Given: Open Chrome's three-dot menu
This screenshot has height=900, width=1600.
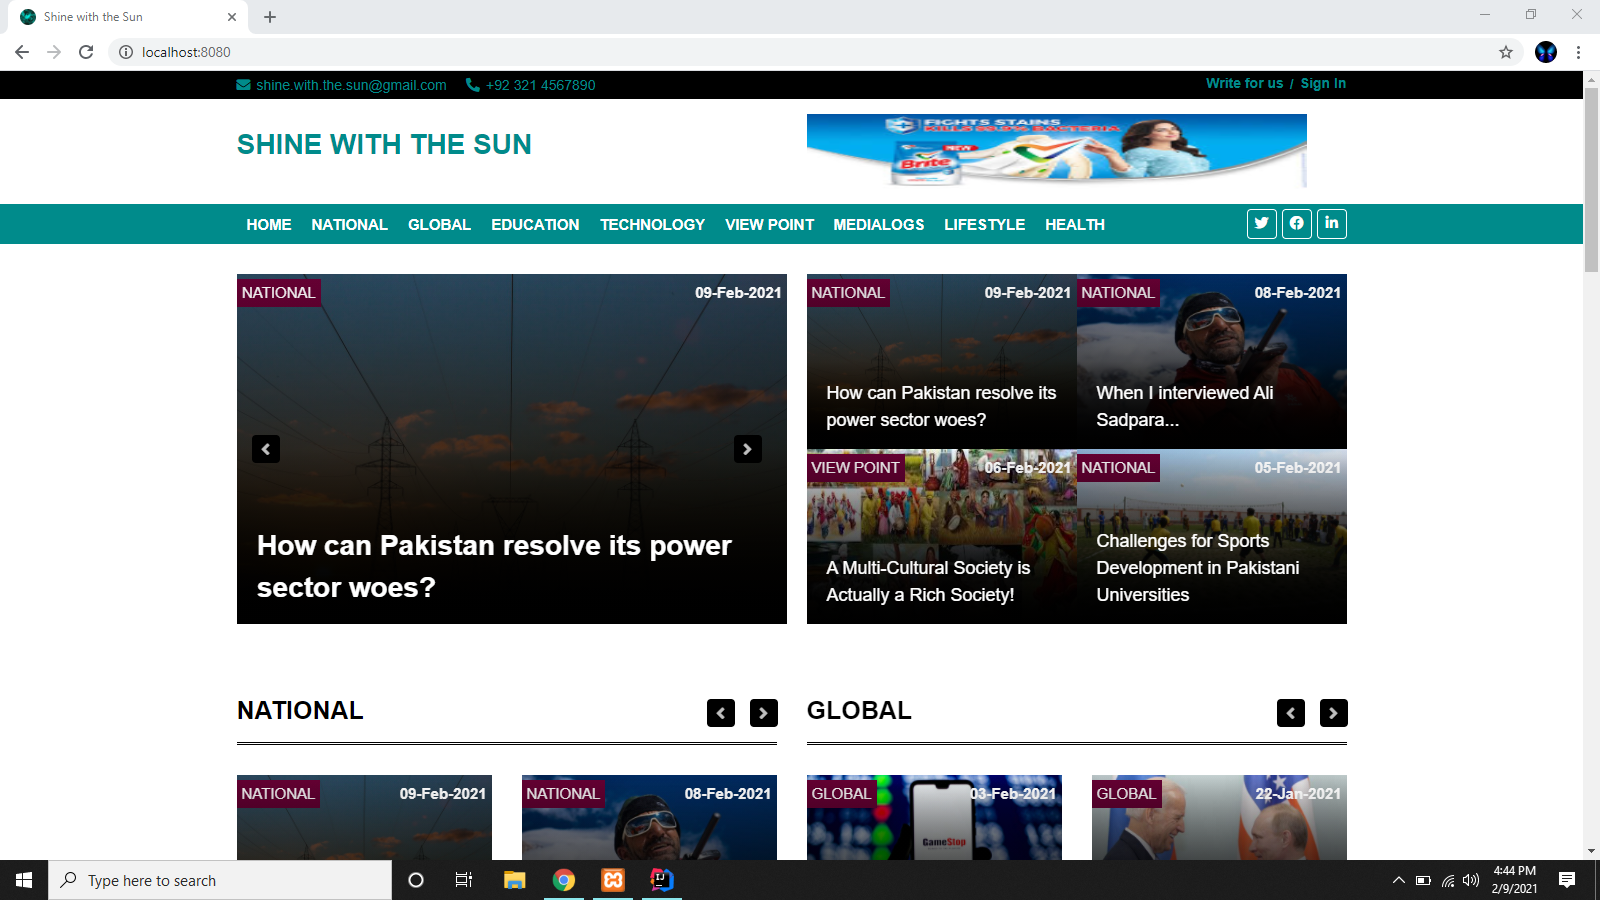Looking at the screenshot, I should [1578, 52].
